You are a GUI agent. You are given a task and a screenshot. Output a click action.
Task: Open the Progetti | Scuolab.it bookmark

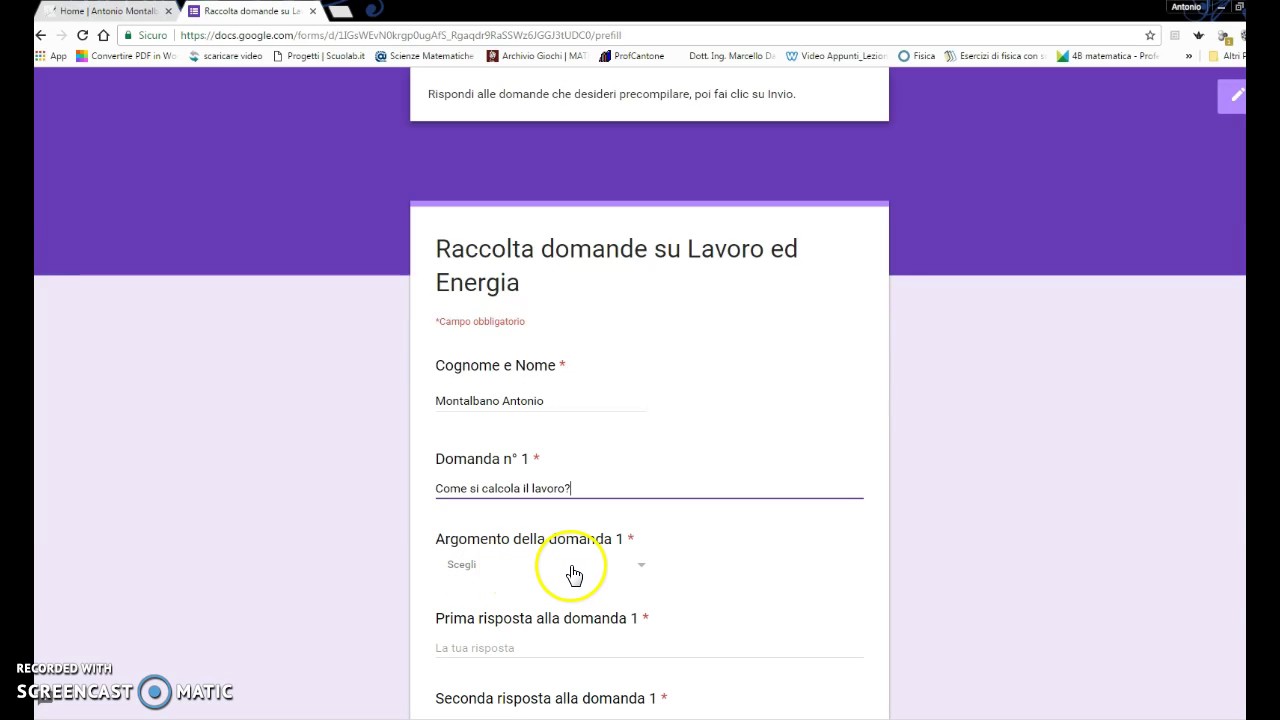[318, 56]
